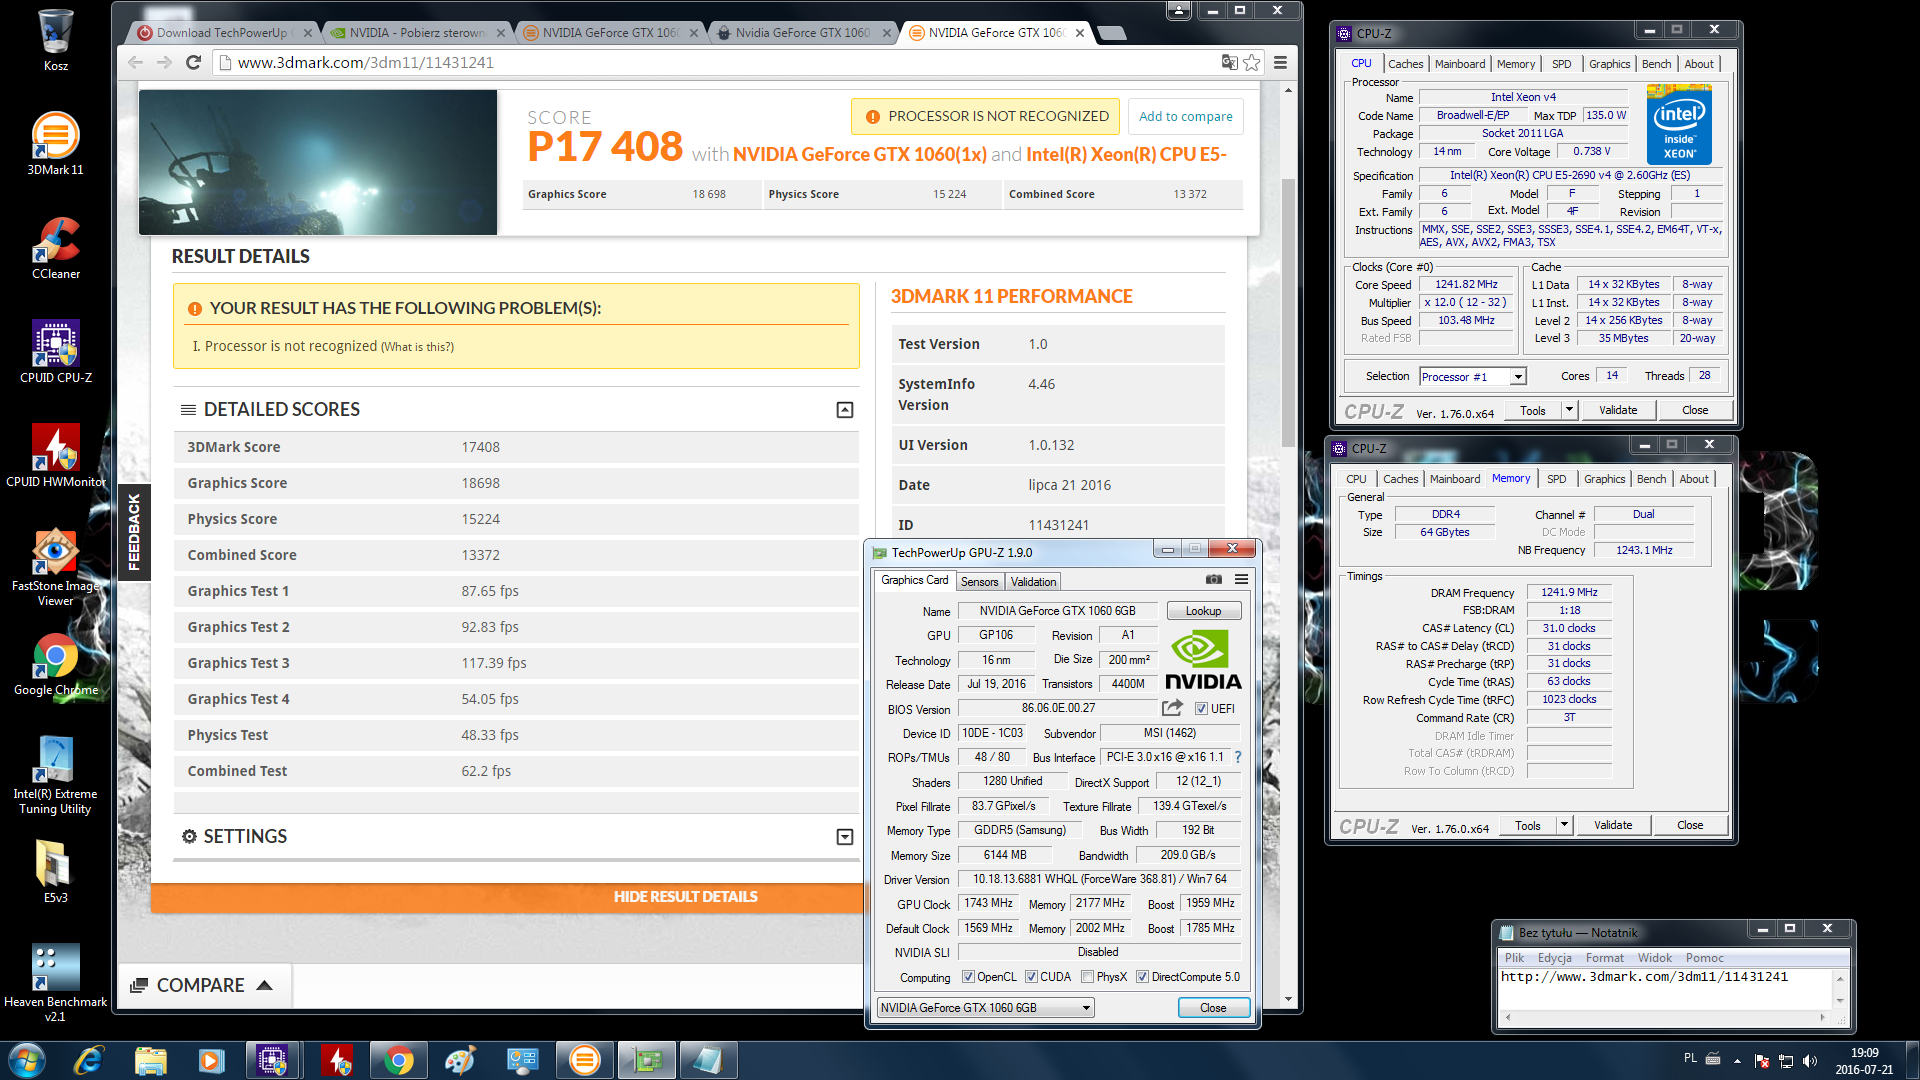Click the Lookup button in GPU-Z

pyautogui.click(x=1203, y=611)
